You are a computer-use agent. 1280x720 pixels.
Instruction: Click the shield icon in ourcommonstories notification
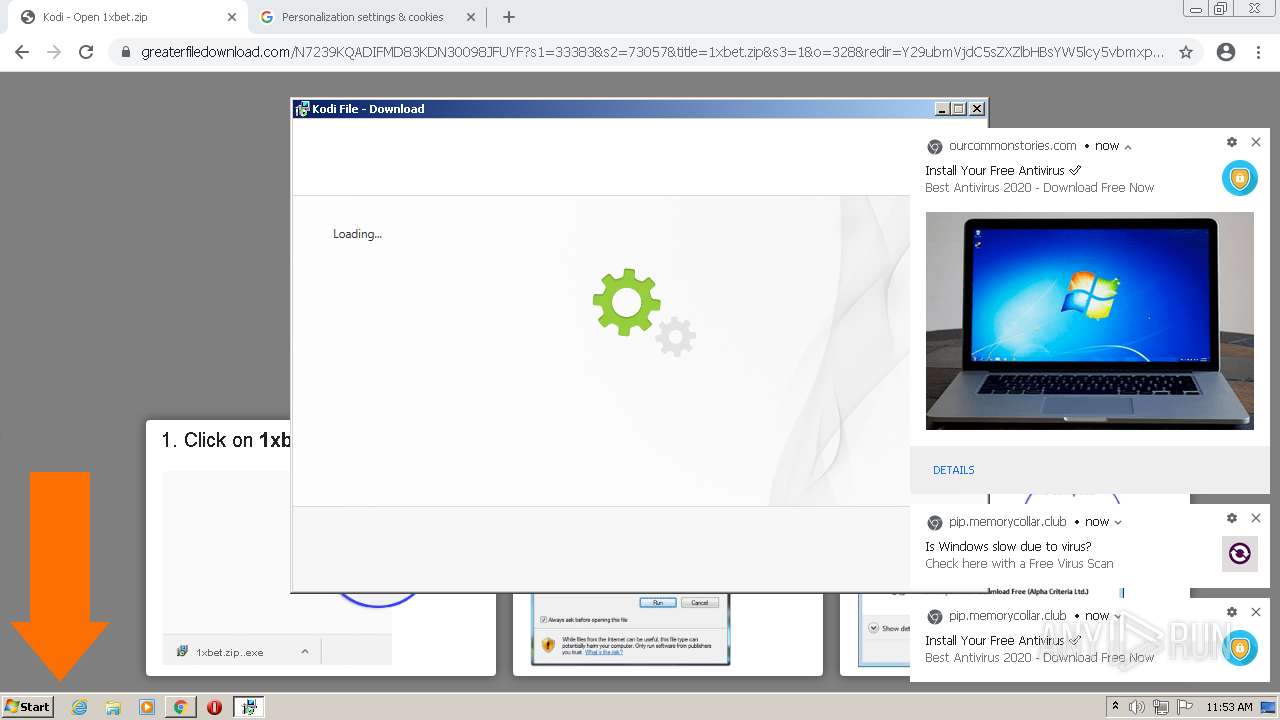click(1240, 178)
